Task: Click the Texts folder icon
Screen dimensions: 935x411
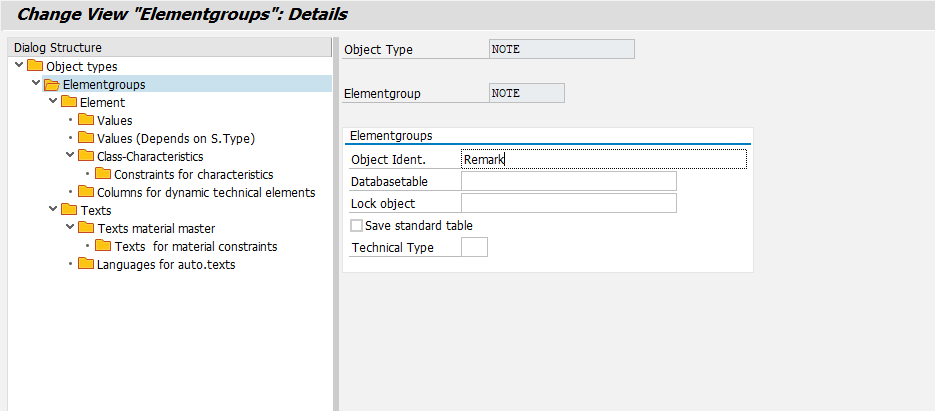Action: [69, 210]
